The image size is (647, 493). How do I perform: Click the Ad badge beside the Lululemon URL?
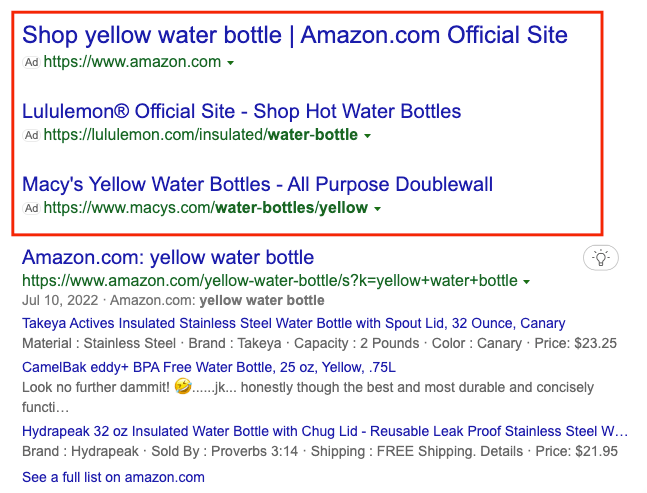pos(32,135)
